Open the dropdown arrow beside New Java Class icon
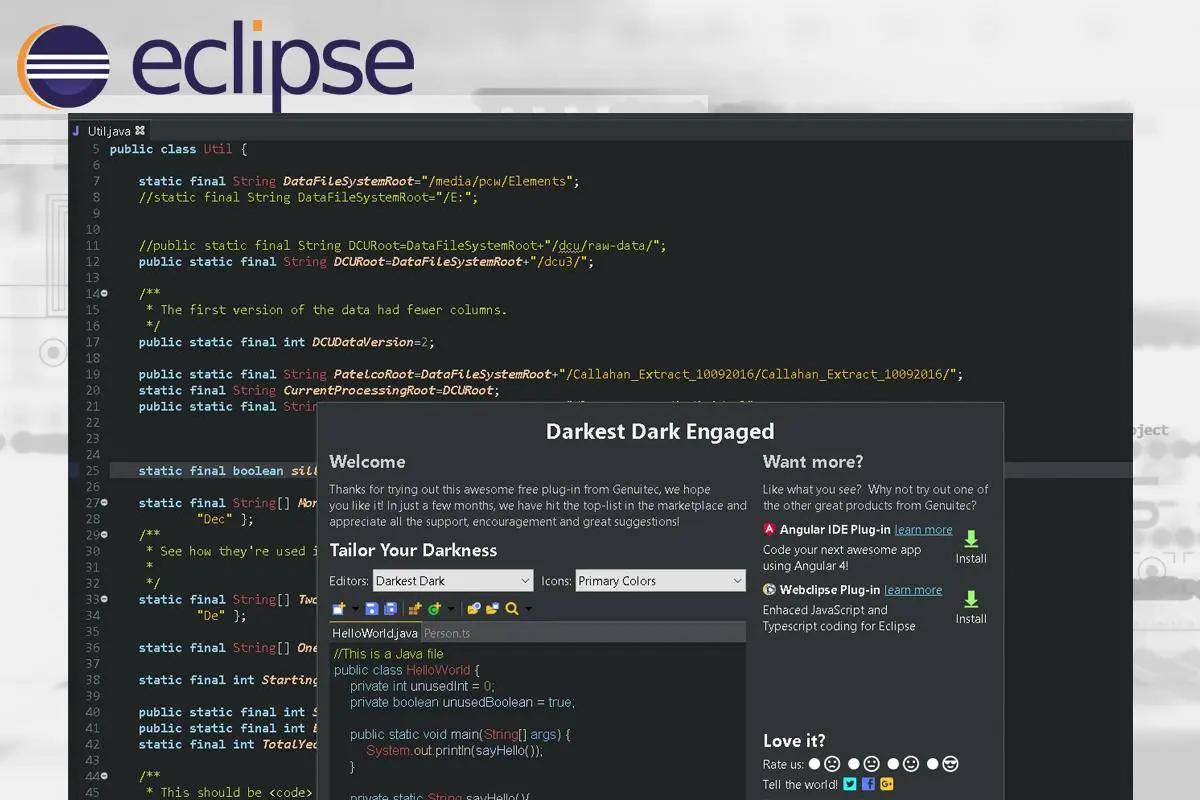Screen dimensions: 1200x800 click(451, 609)
